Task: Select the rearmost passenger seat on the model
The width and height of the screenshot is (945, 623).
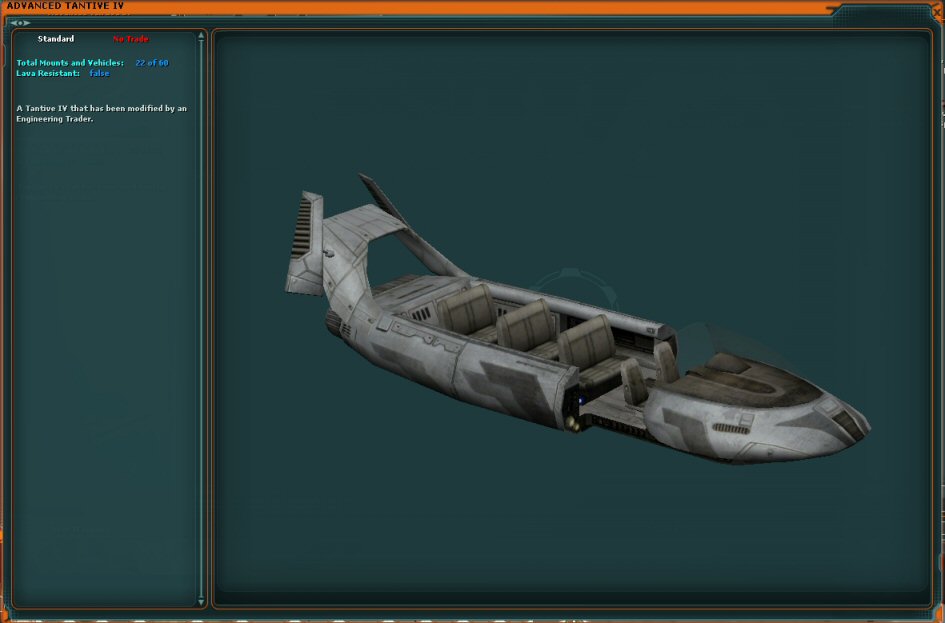Action: tap(467, 310)
